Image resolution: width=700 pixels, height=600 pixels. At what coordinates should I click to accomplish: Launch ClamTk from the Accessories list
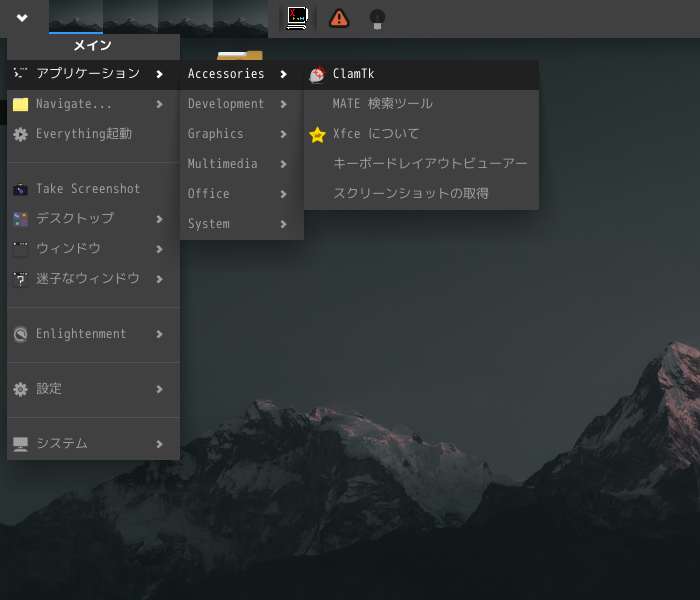421,74
